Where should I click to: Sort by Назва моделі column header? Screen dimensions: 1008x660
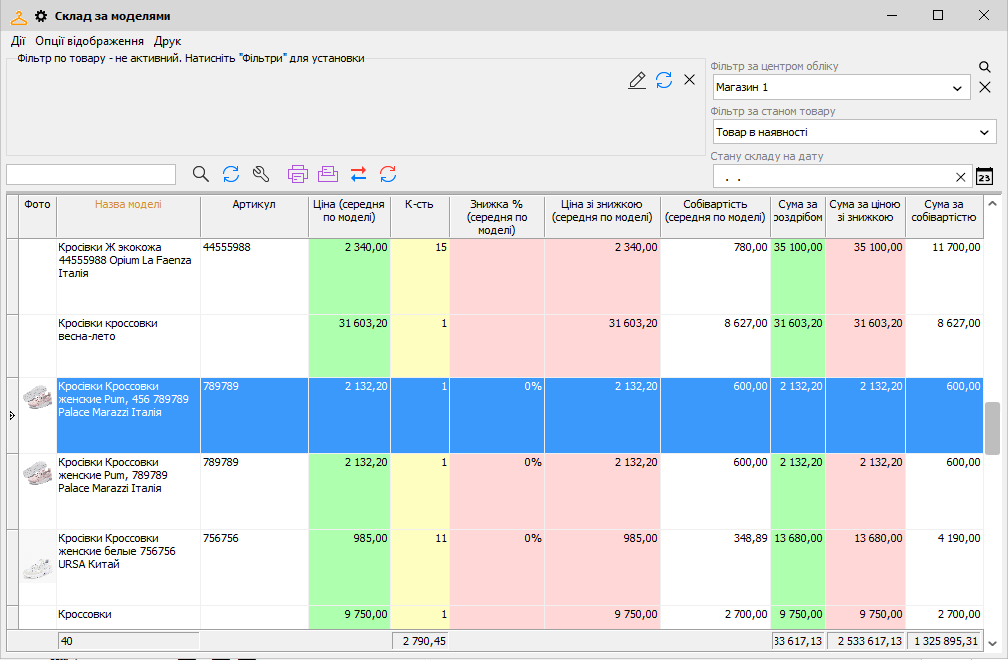[128, 204]
